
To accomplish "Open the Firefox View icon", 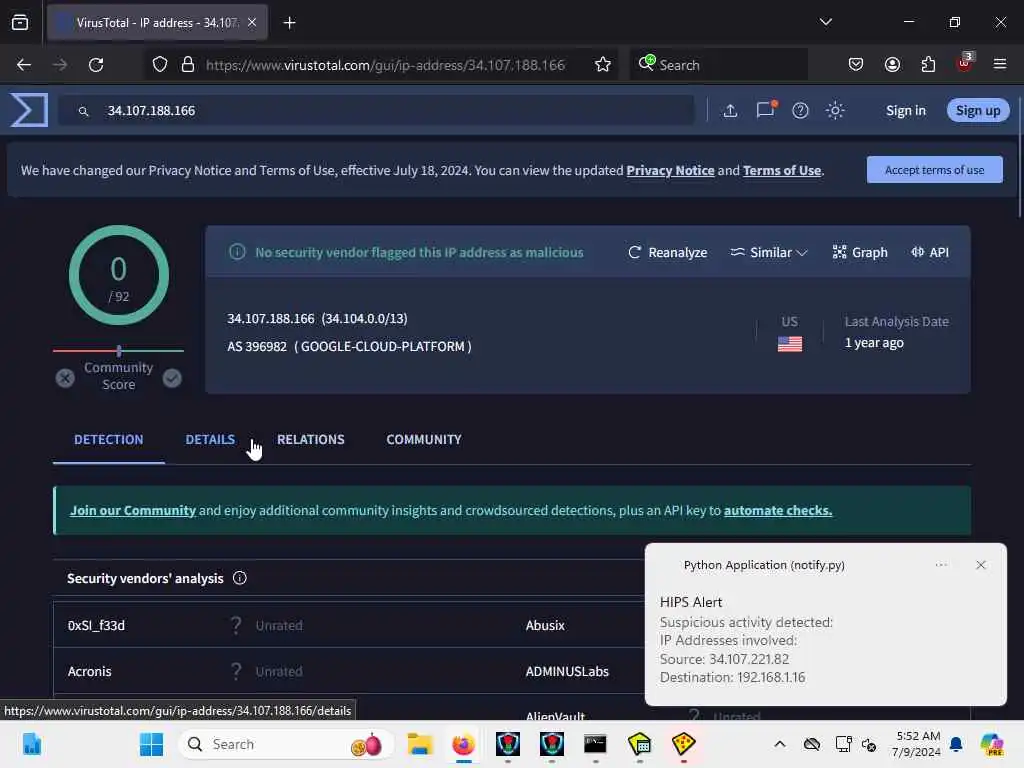I will coord(20,23).
